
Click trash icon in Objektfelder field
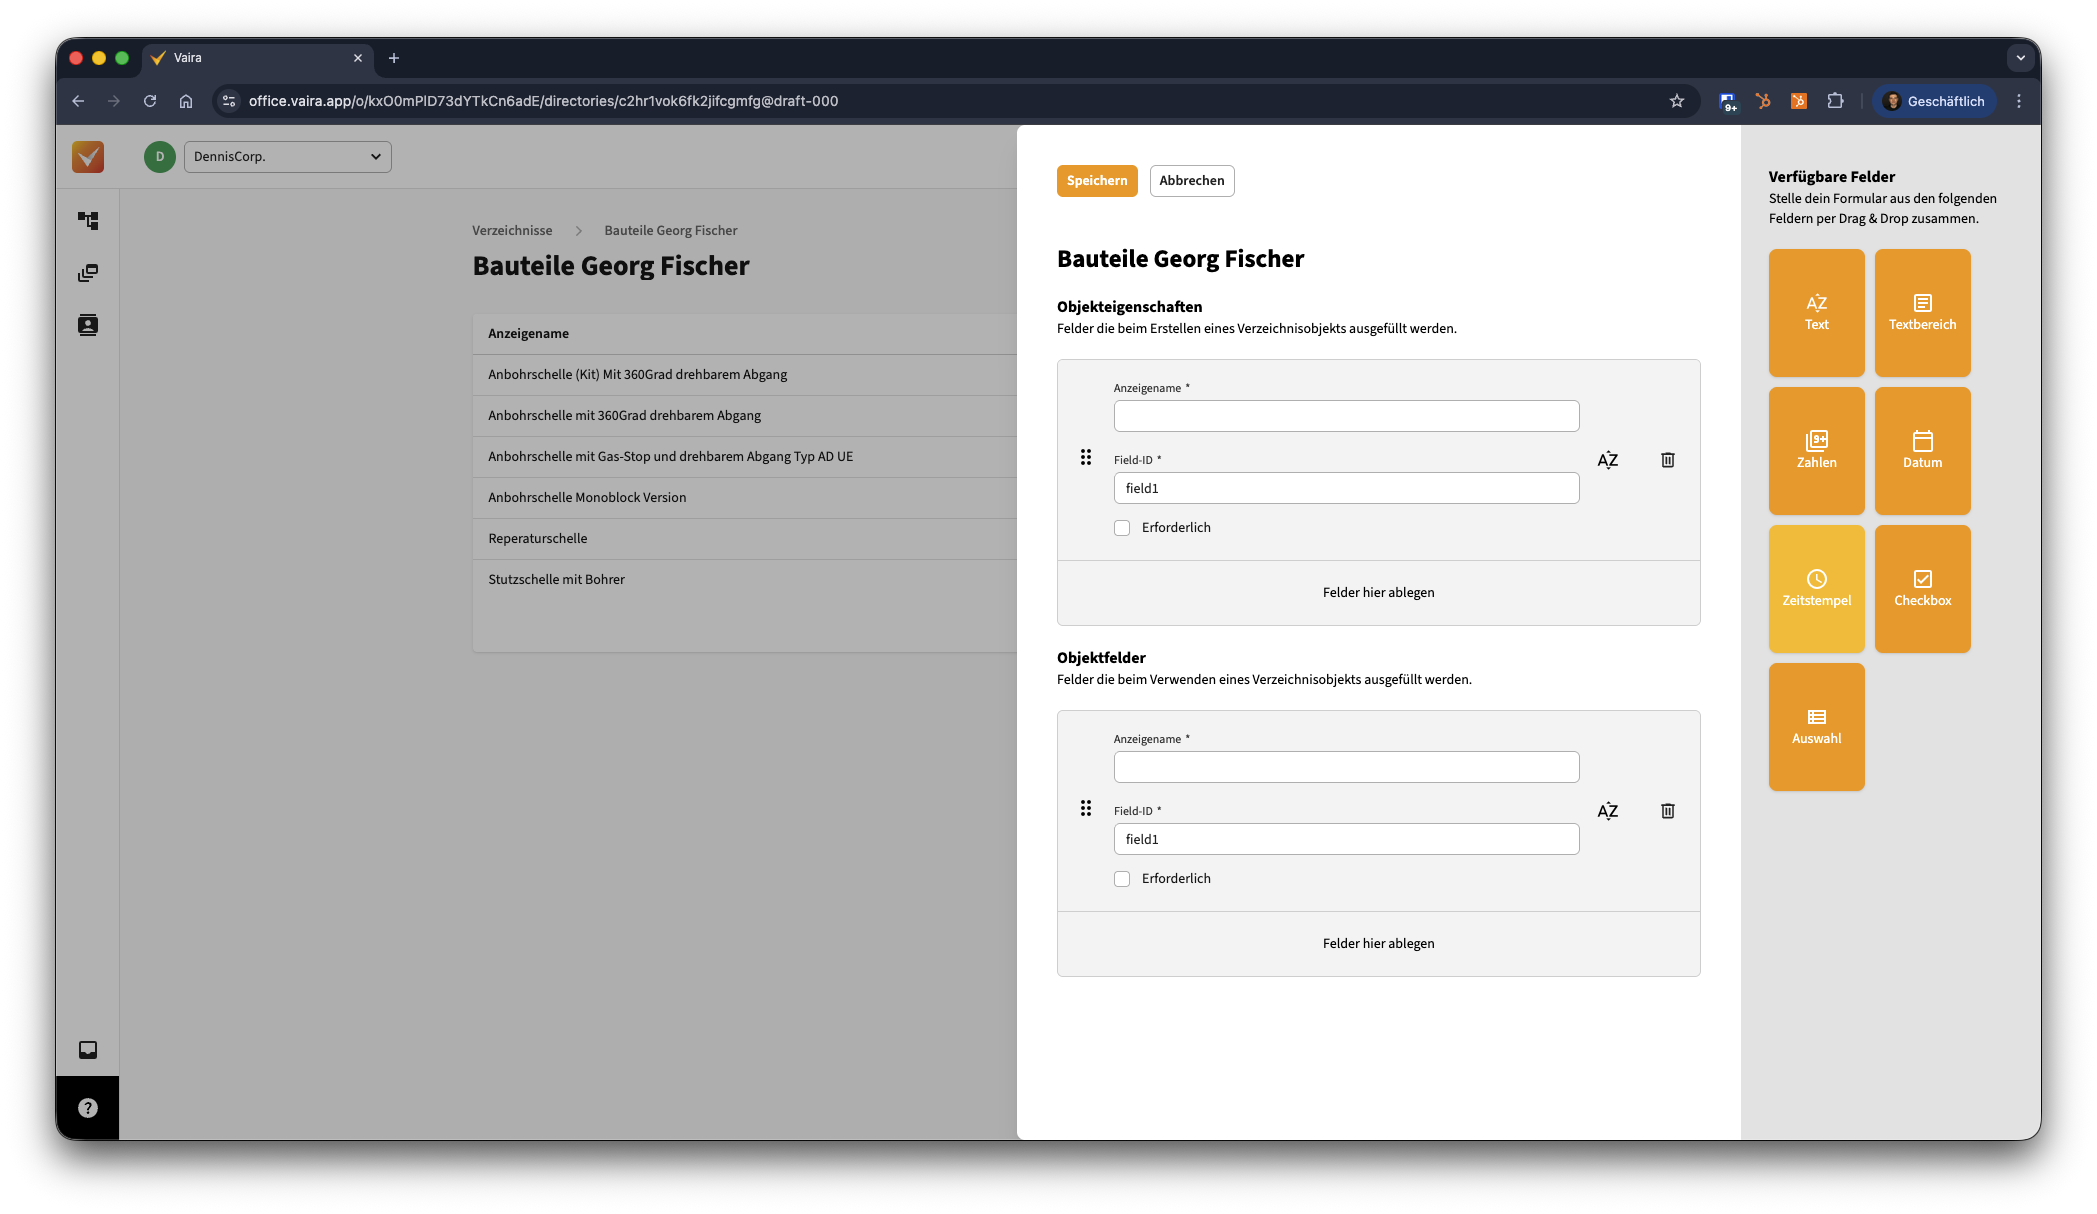point(1667,811)
